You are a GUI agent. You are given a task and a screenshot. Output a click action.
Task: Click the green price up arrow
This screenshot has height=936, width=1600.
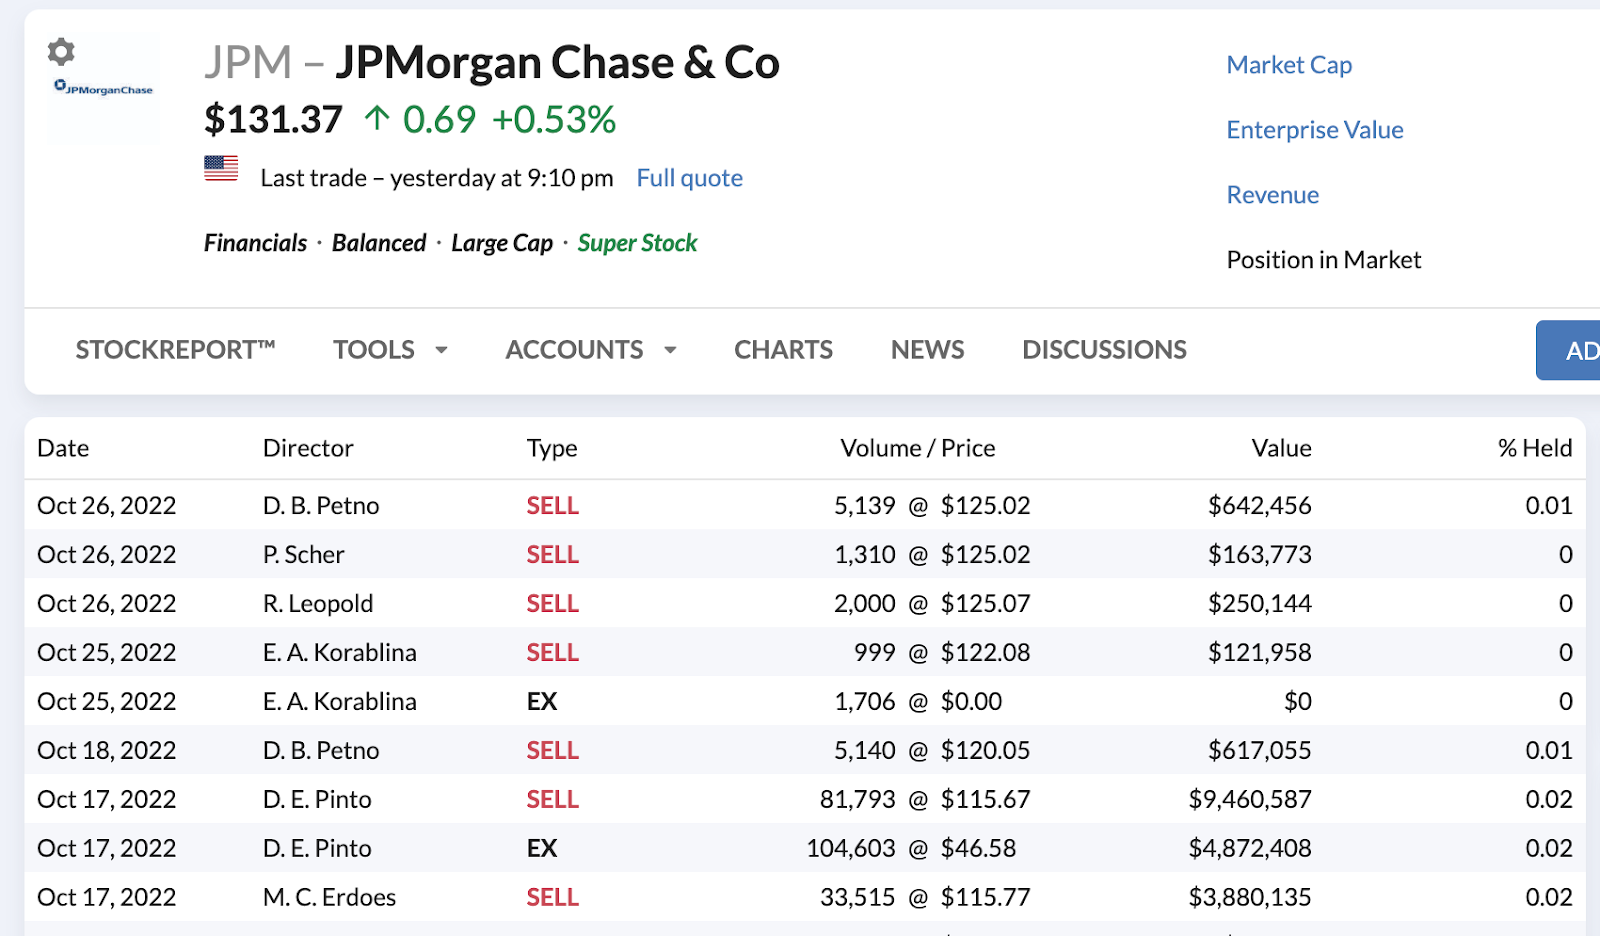[x=377, y=119]
